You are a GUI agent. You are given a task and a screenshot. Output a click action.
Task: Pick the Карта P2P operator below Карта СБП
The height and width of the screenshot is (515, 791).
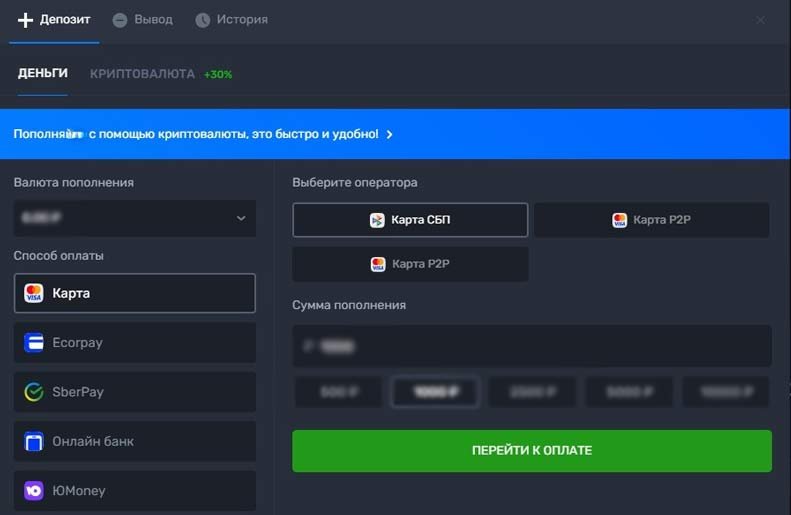pyautogui.click(x=410, y=264)
